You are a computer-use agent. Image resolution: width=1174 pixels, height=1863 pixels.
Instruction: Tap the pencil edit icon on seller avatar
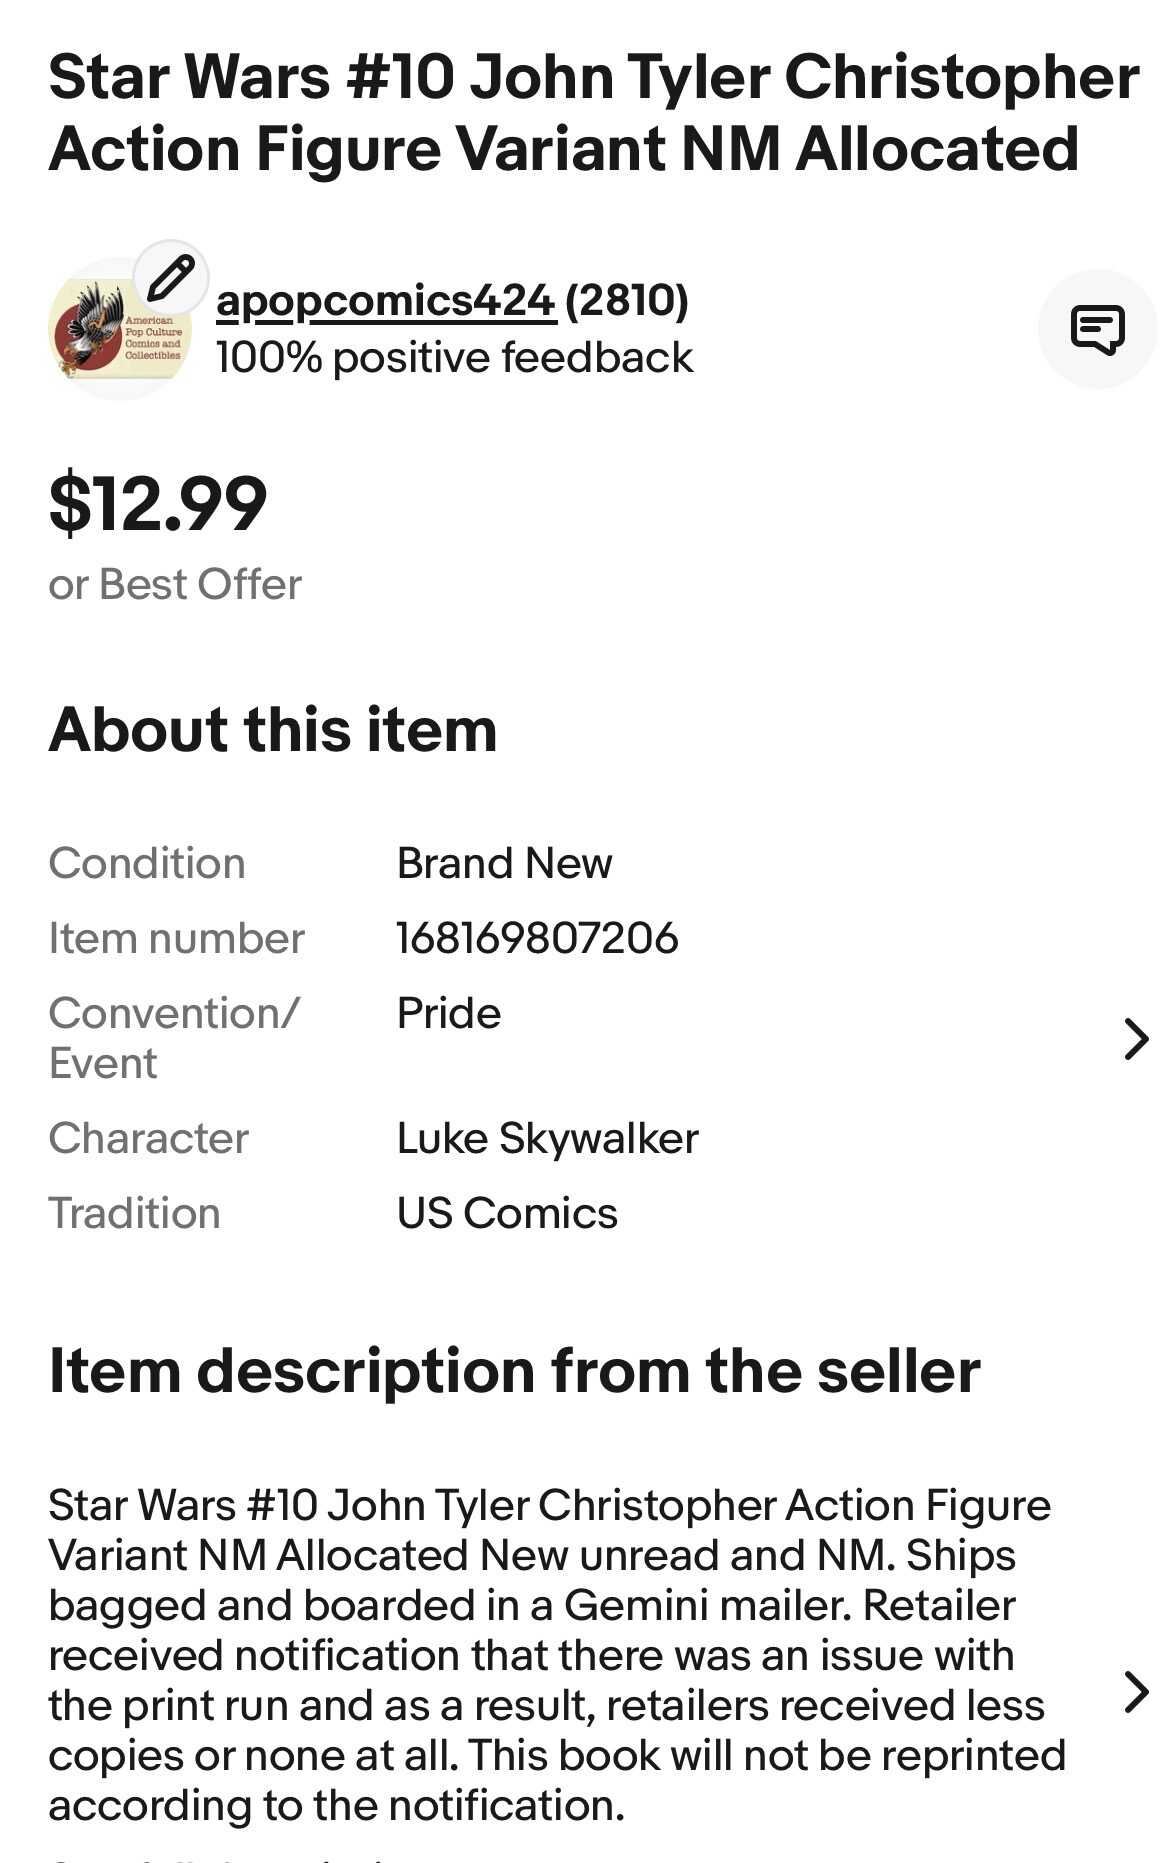171,277
